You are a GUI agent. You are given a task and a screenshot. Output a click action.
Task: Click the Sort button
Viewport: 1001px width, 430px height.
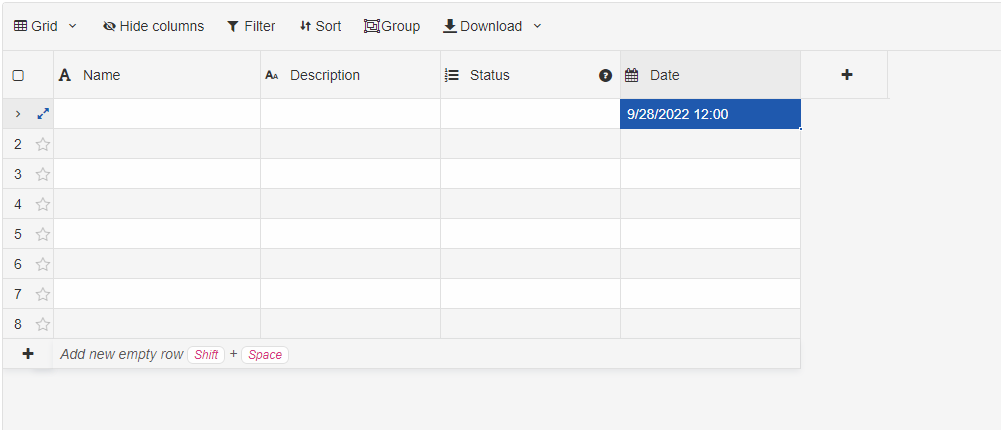[320, 26]
